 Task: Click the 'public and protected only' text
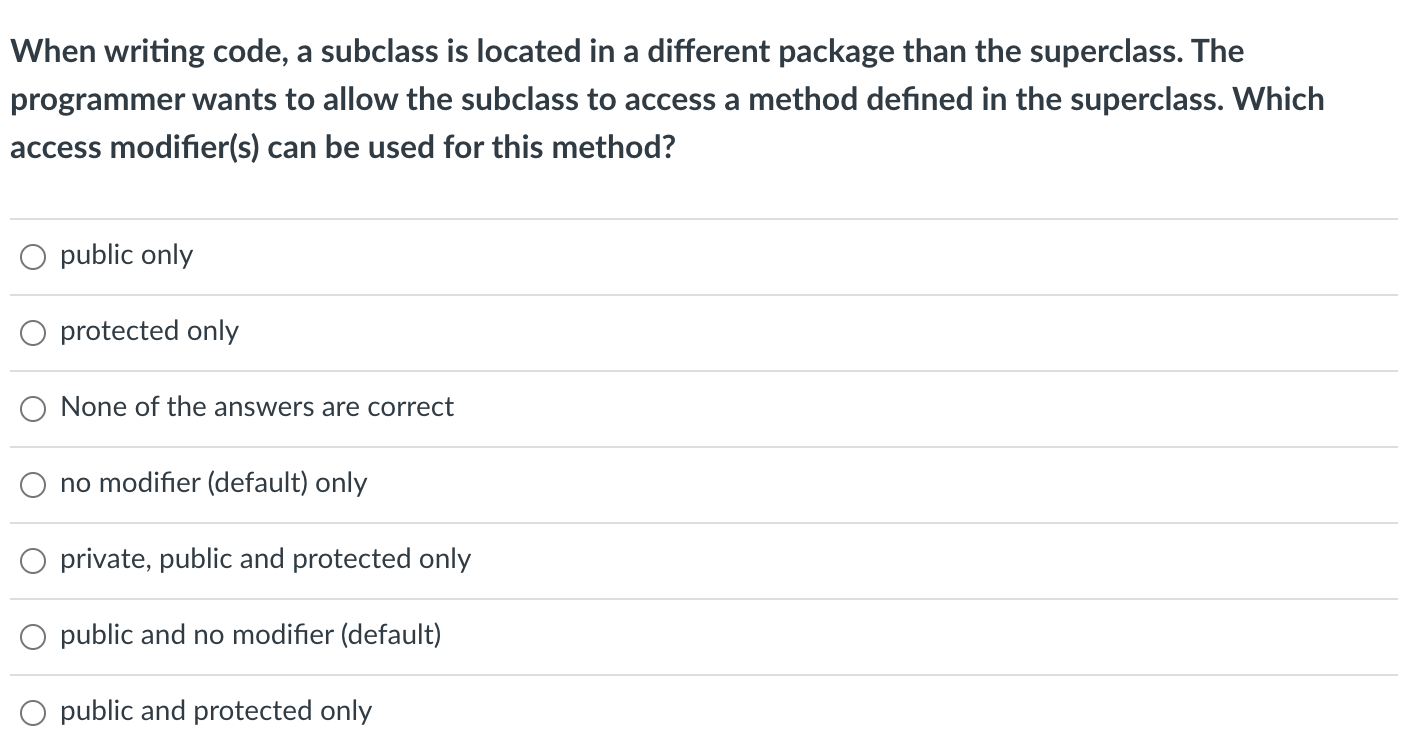(215, 711)
